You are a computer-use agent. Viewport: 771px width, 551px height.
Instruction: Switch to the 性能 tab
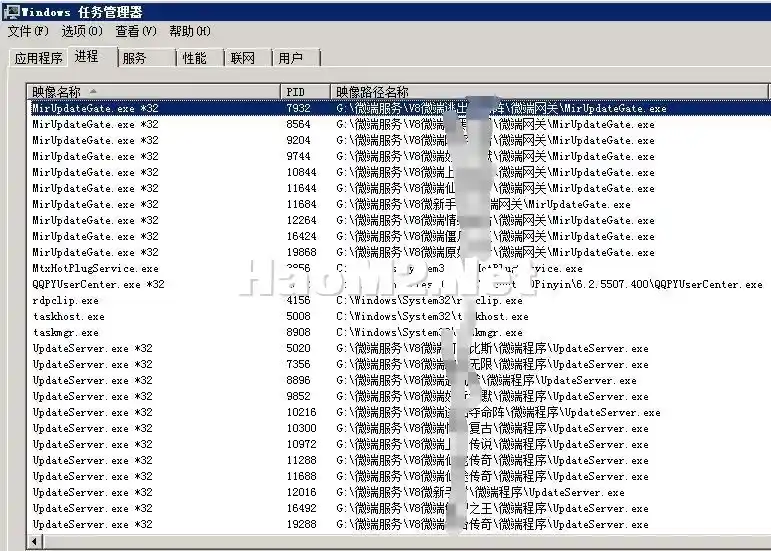point(200,58)
